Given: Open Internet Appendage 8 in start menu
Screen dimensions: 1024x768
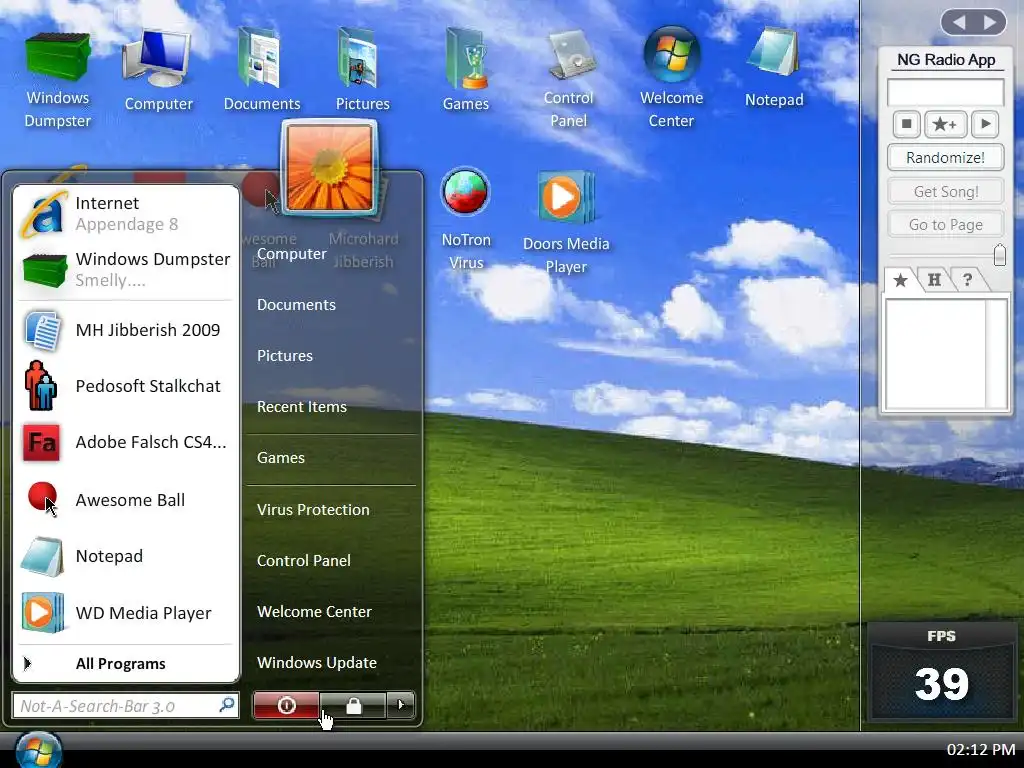Looking at the screenshot, I should [x=125, y=214].
